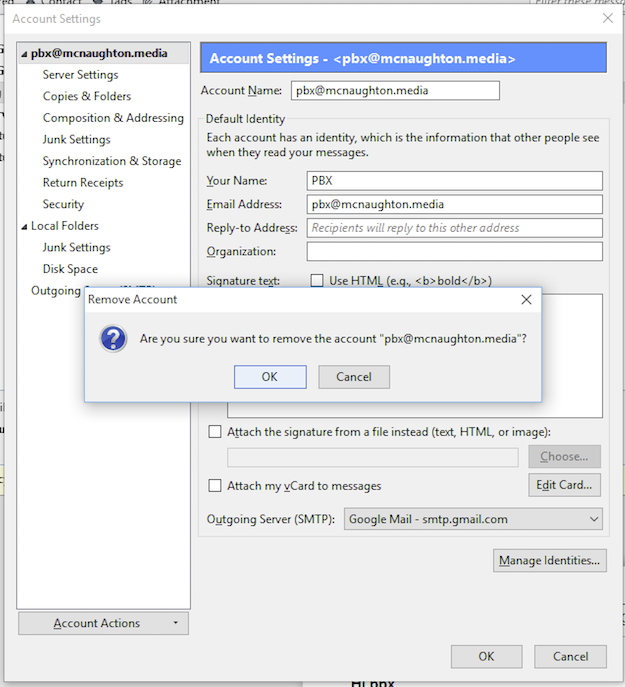Screen dimensions: 625x687
Task: Click the Manage Identities button
Action: pyautogui.click(x=550, y=560)
